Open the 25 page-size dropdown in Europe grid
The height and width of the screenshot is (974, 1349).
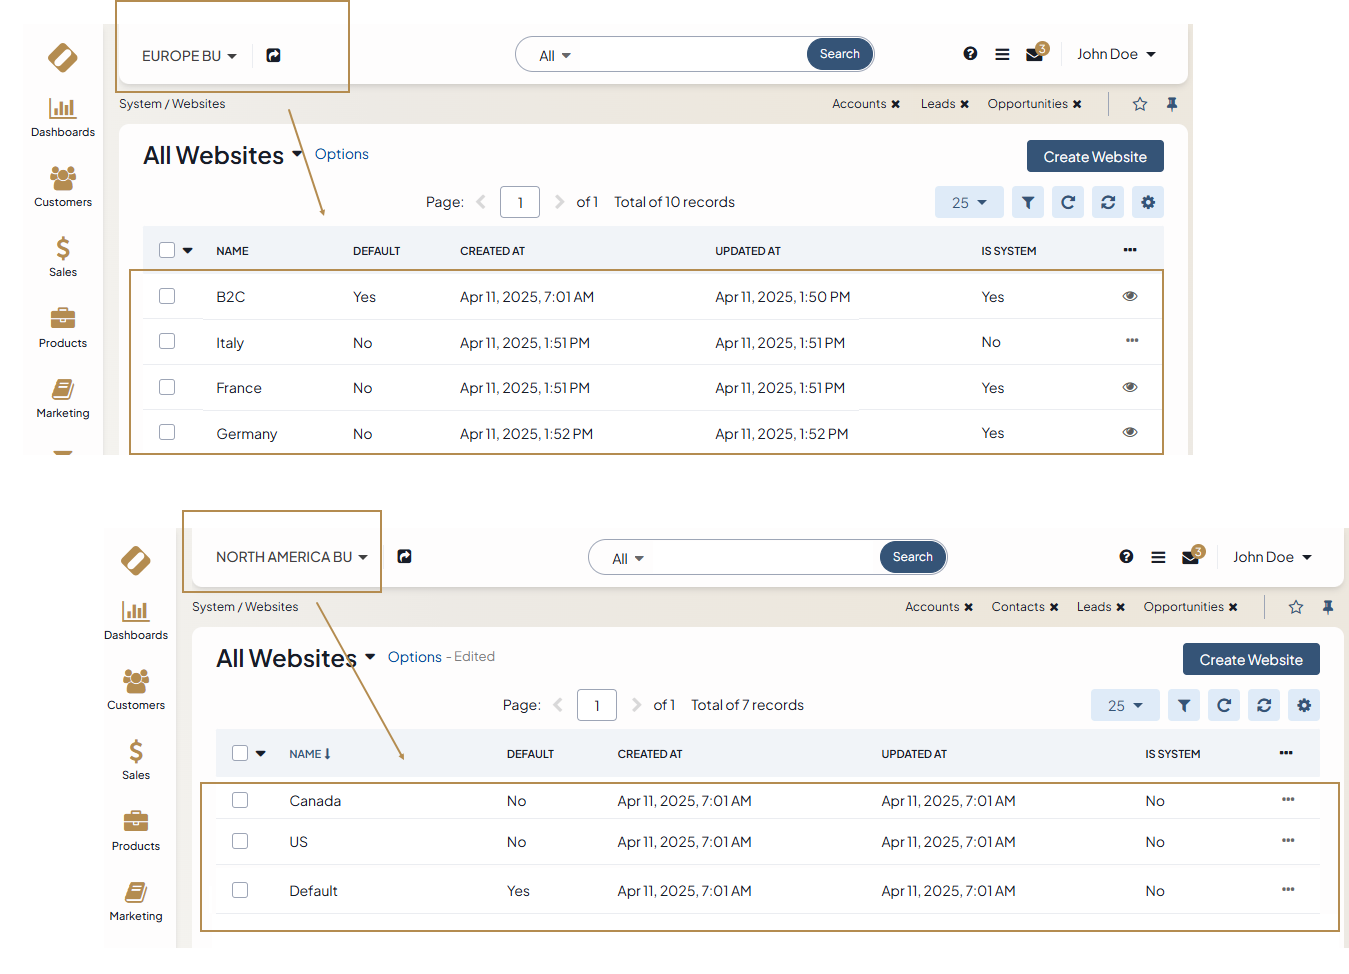(x=968, y=203)
